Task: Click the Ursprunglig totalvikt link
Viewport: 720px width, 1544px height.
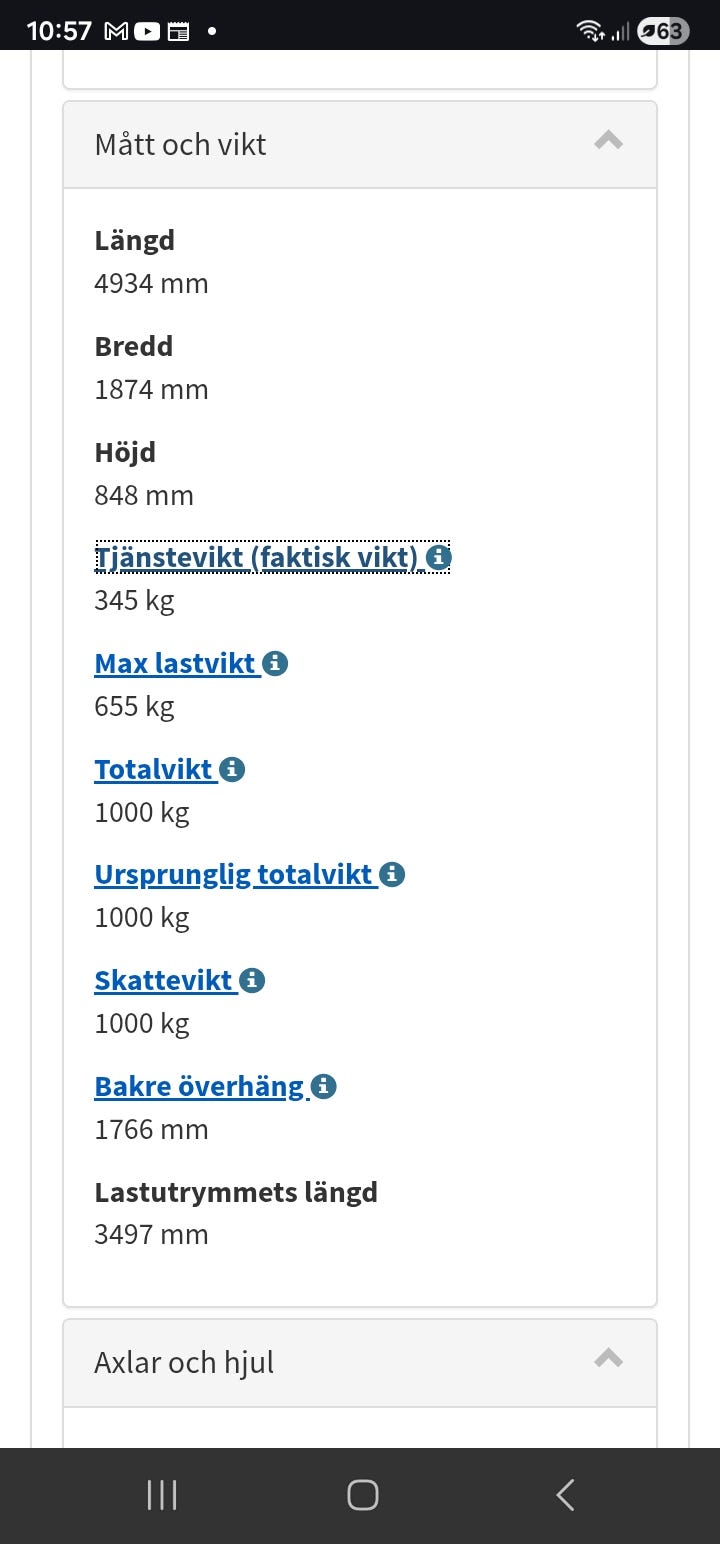Action: point(233,875)
